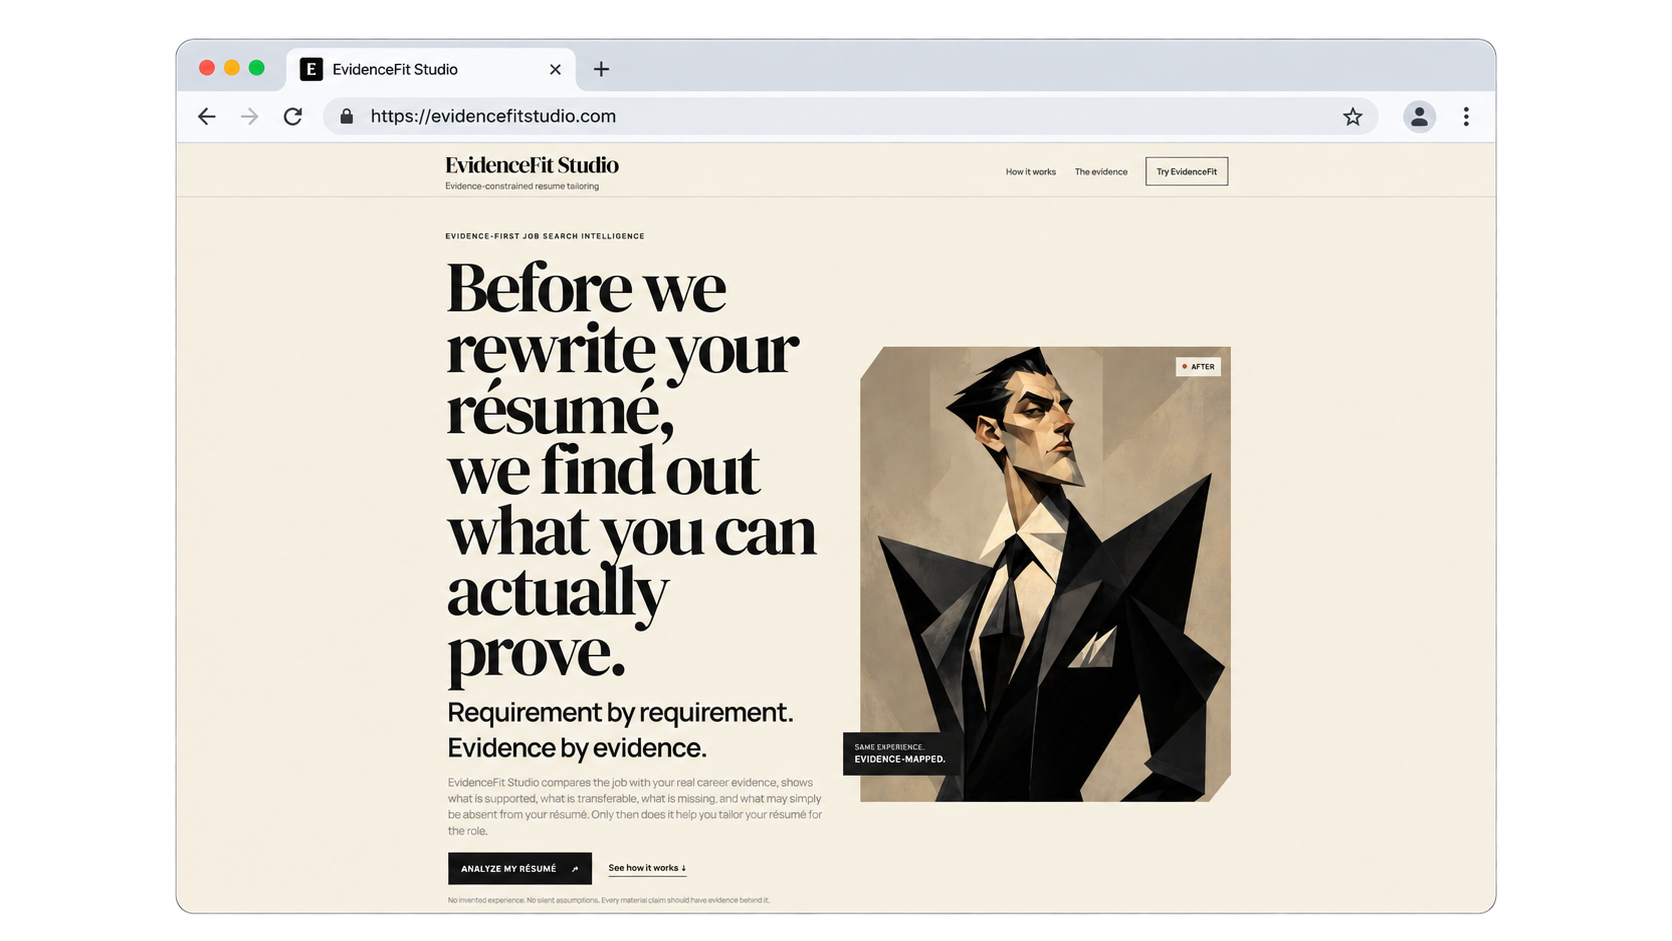
Task: Open the How it works nav link
Action: tap(1031, 172)
